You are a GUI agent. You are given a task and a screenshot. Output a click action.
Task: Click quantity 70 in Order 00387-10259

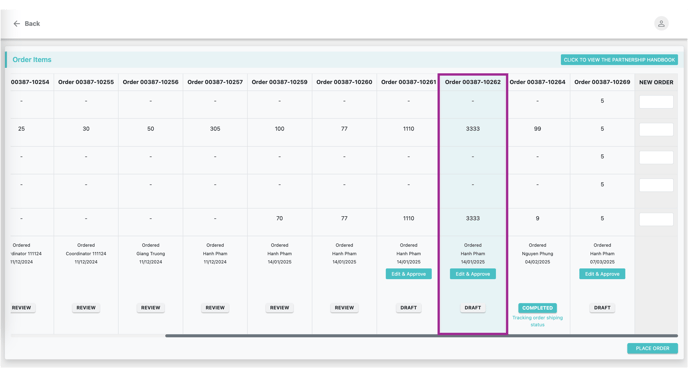280,218
